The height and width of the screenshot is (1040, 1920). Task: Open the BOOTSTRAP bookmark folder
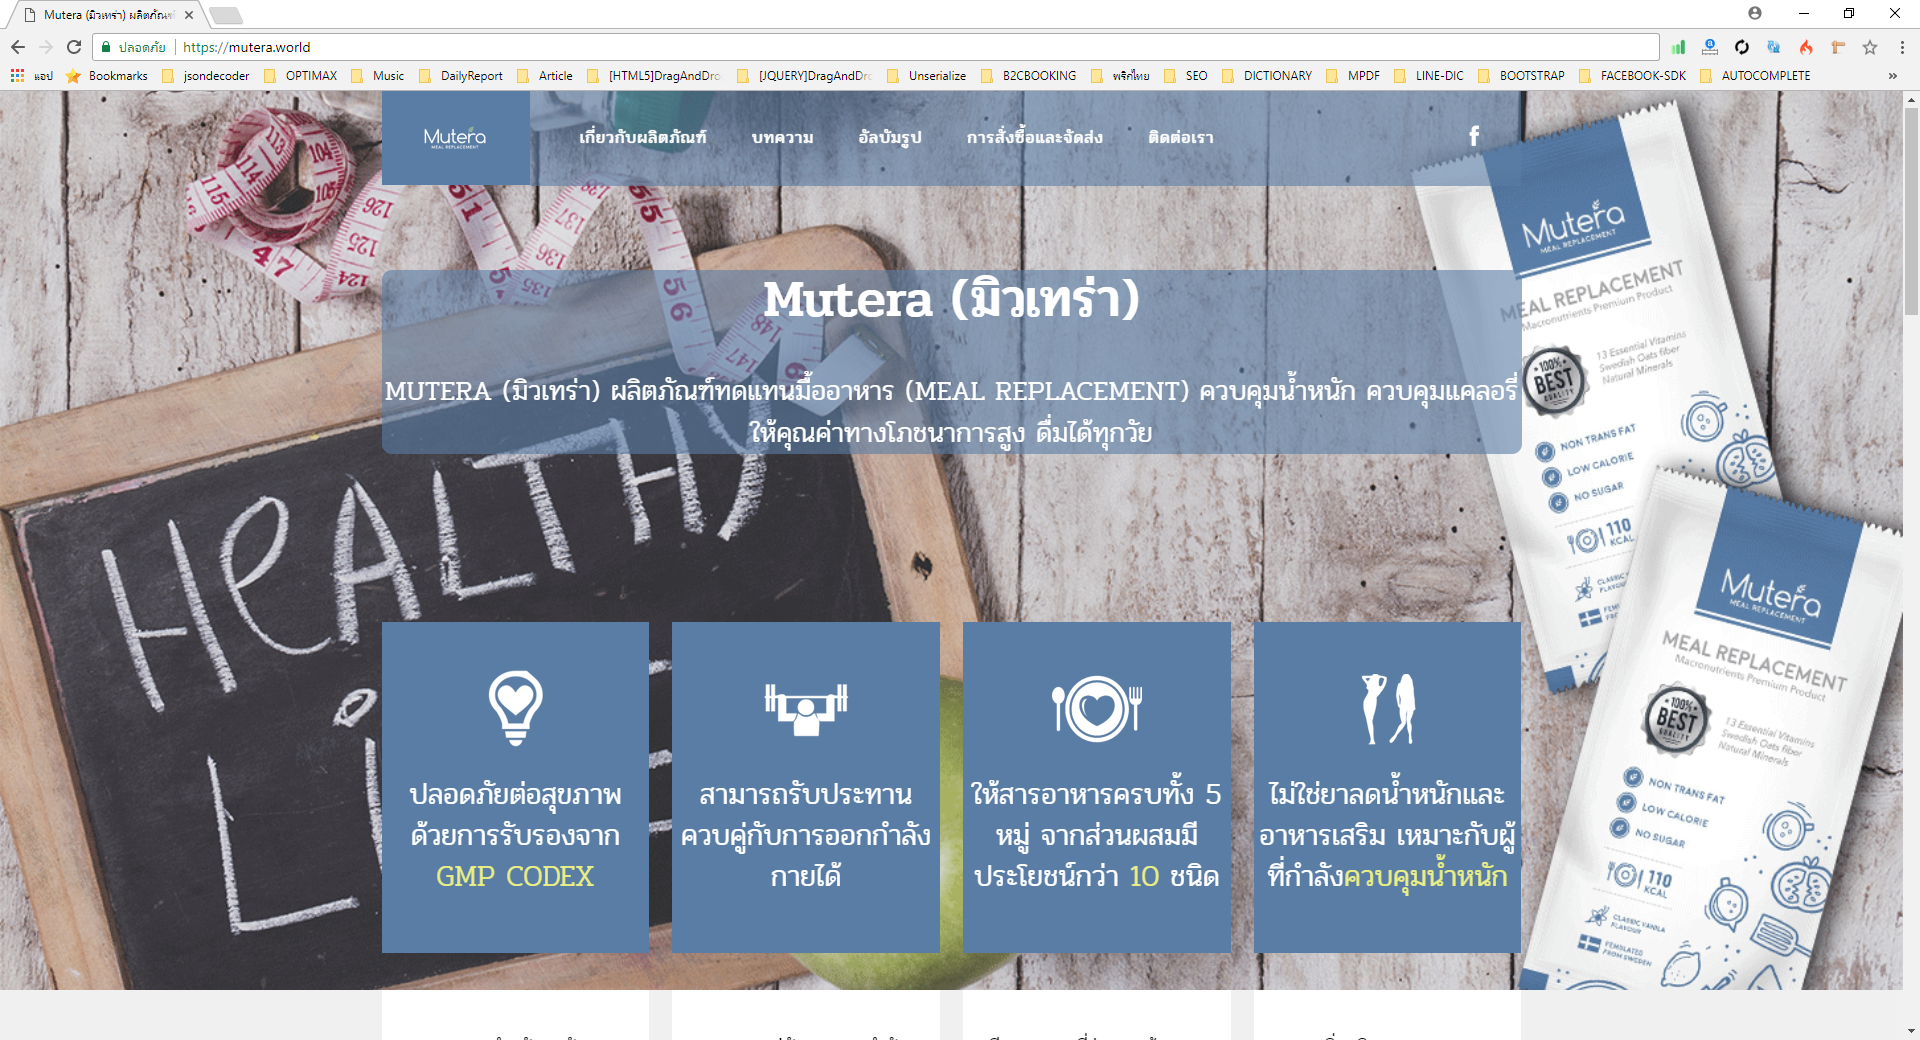(x=1521, y=75)
